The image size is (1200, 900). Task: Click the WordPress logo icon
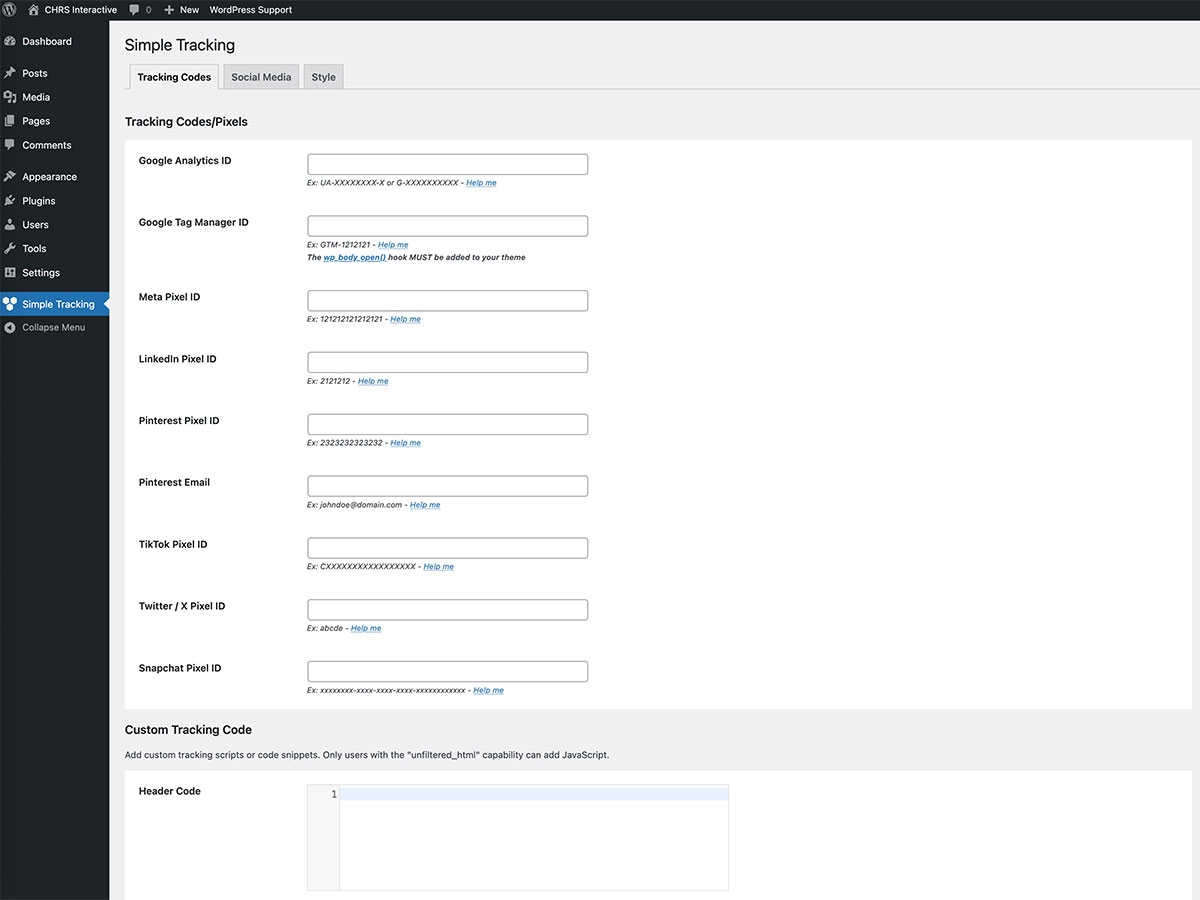(x=10, y=10)
